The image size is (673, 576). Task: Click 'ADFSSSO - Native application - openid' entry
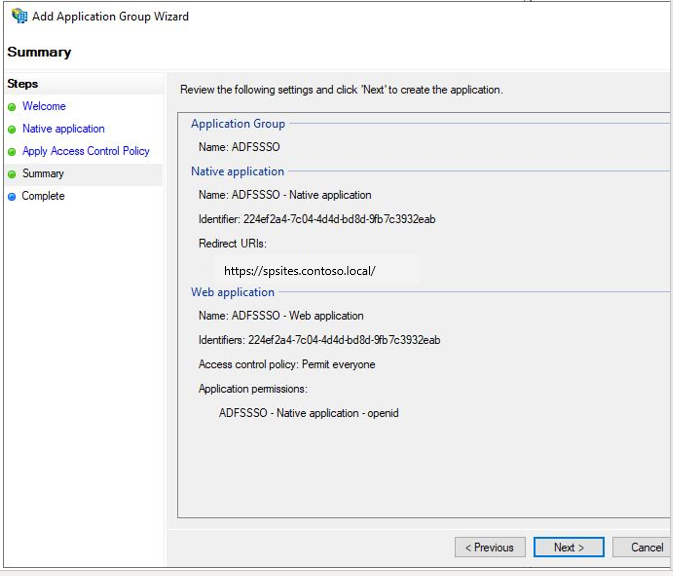(x=309, y=413)
